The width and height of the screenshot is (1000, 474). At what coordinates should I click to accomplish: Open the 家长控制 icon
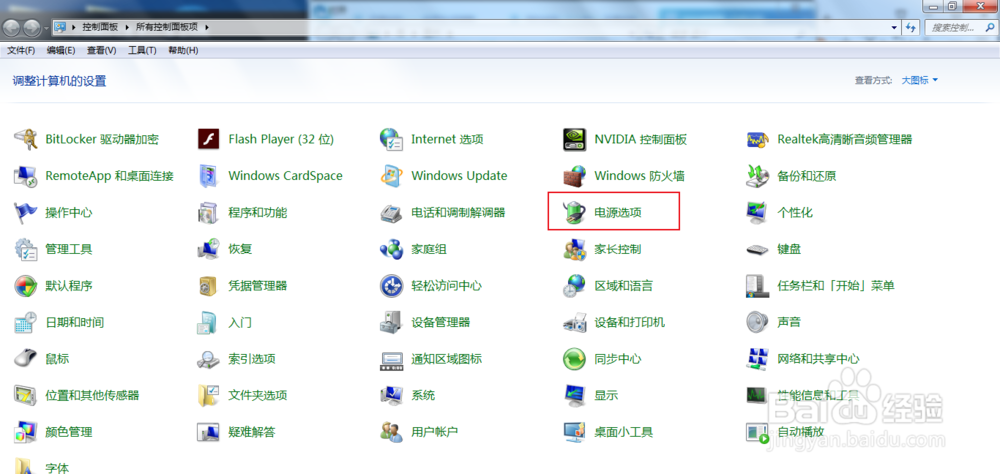click(x=575, y=249)
